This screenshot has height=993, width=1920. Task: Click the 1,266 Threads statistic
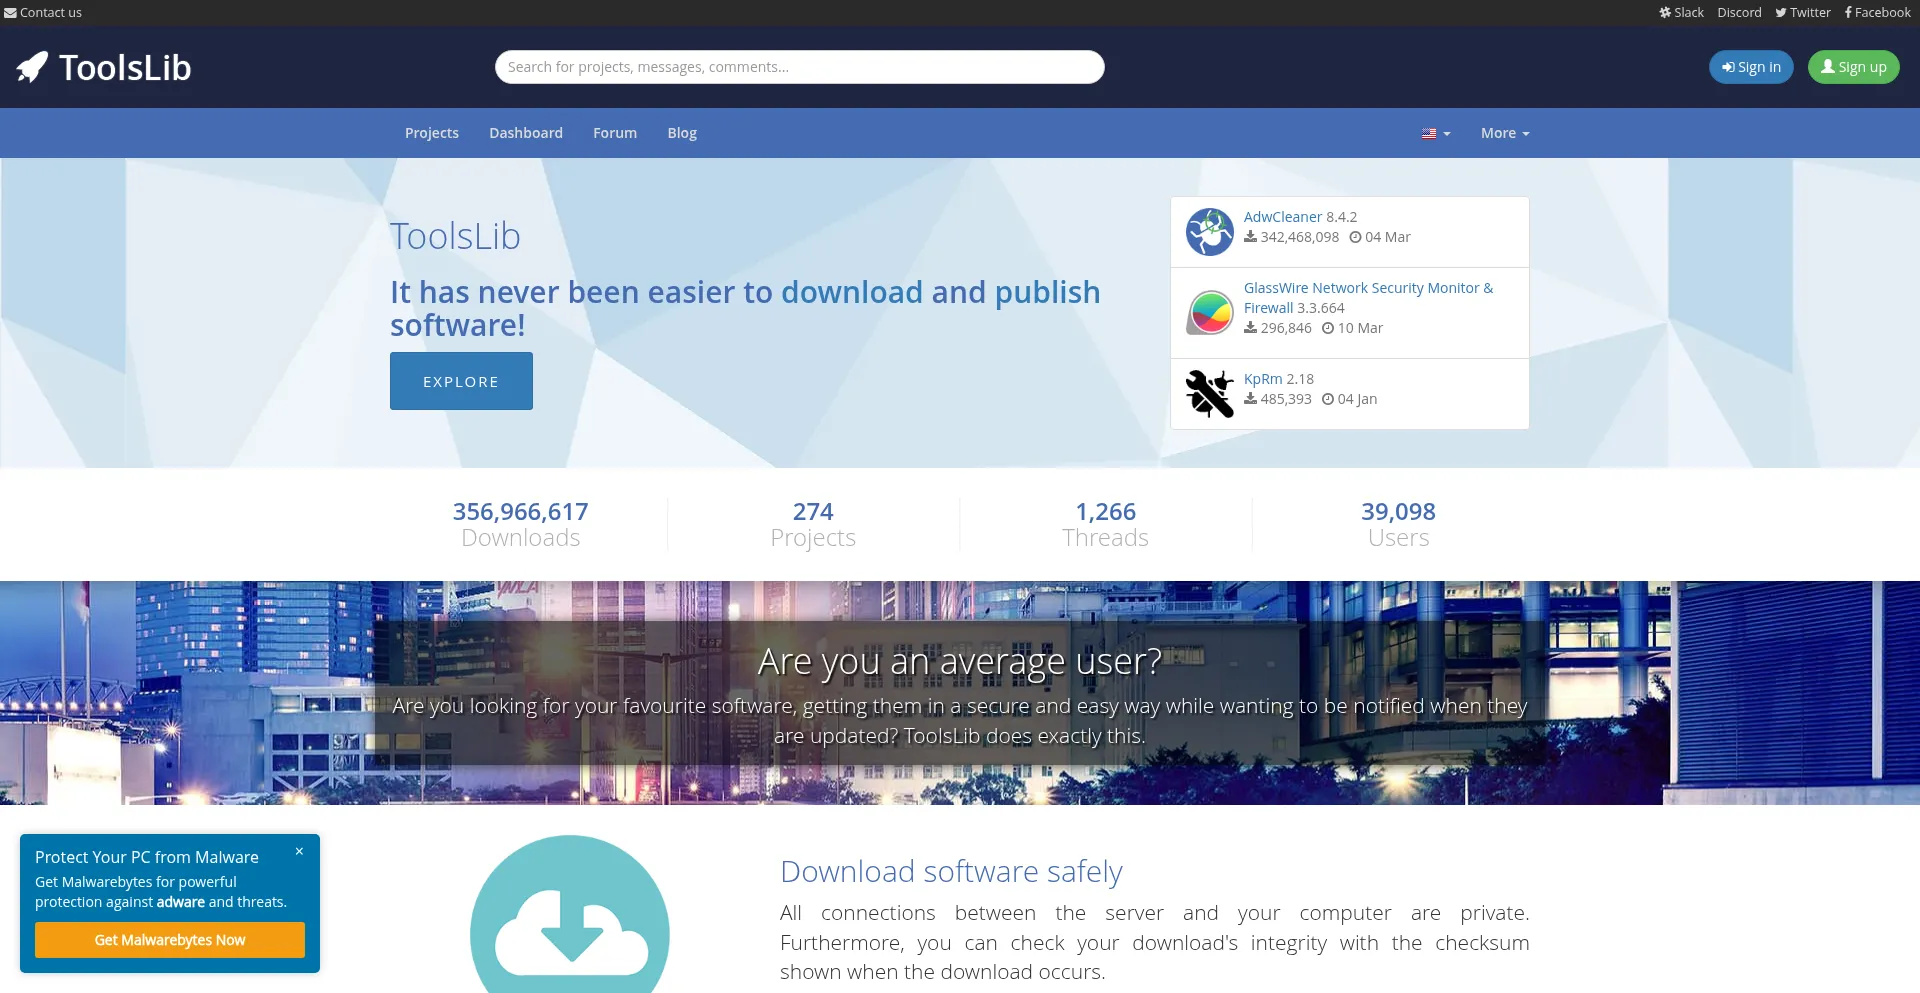[x=1105, y=525]
